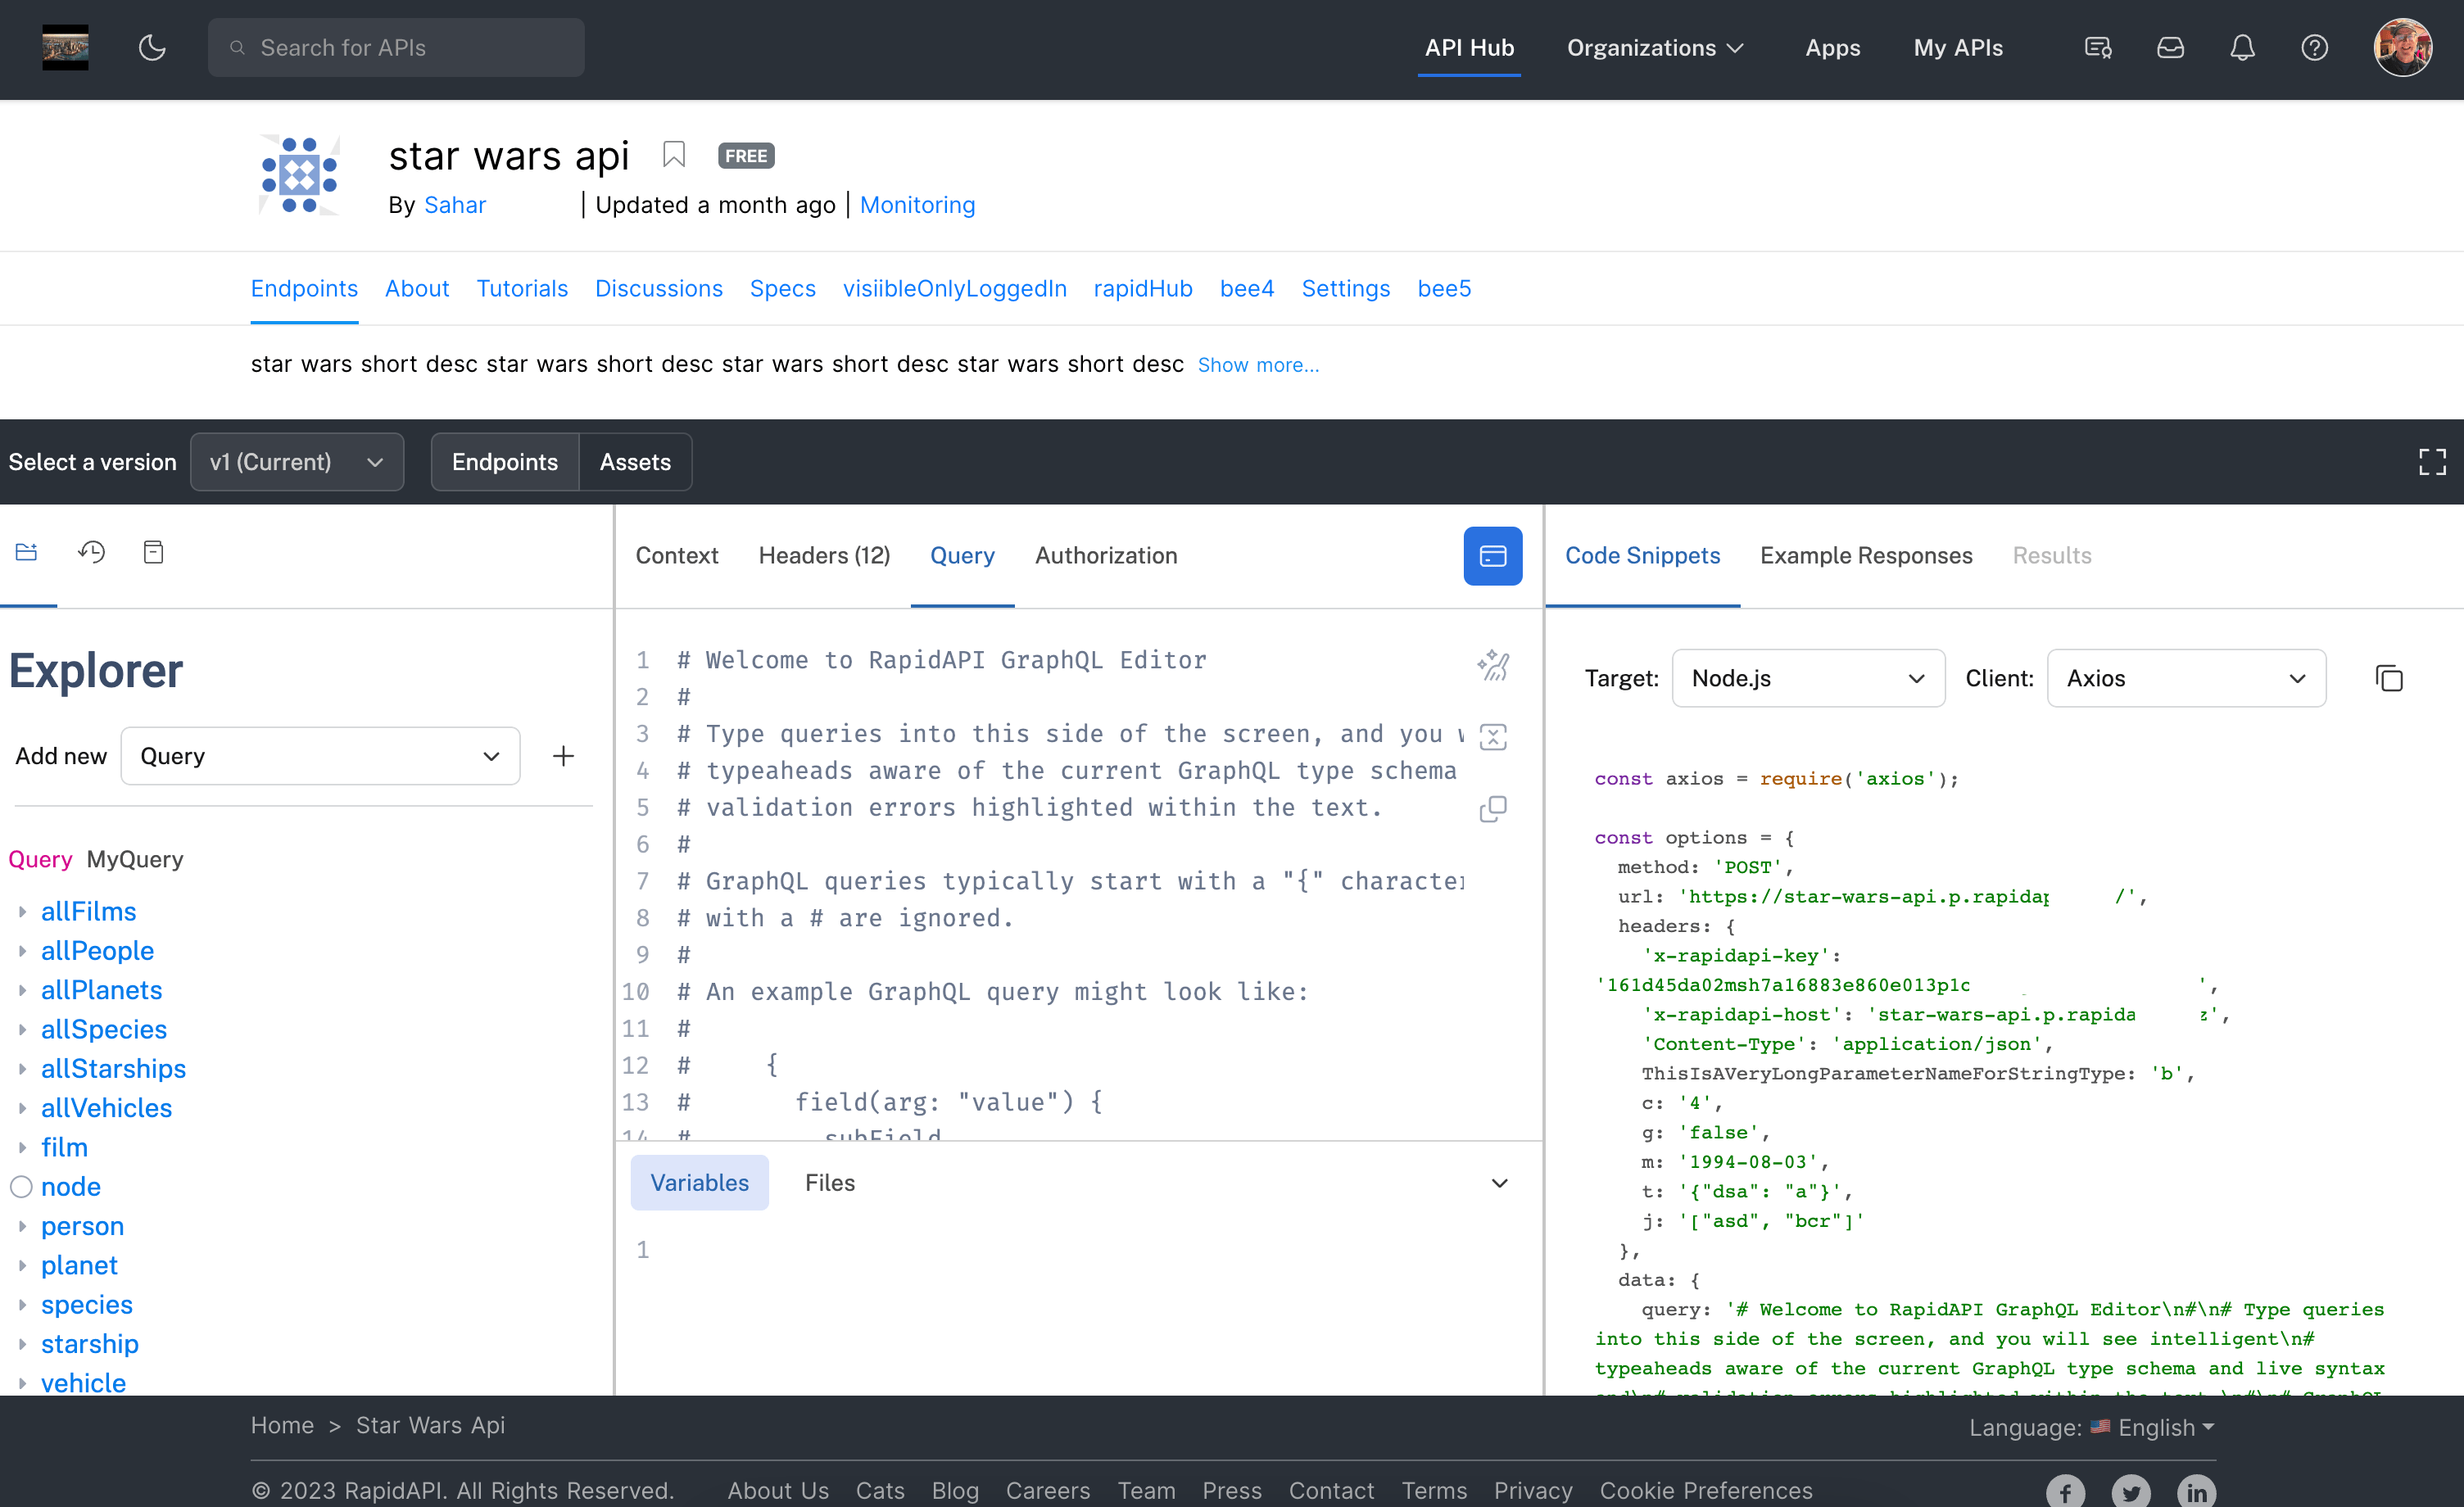This screenshot has width=2464, height=1507.
Task: Open the notifications bell
Action: [2242, 47]
